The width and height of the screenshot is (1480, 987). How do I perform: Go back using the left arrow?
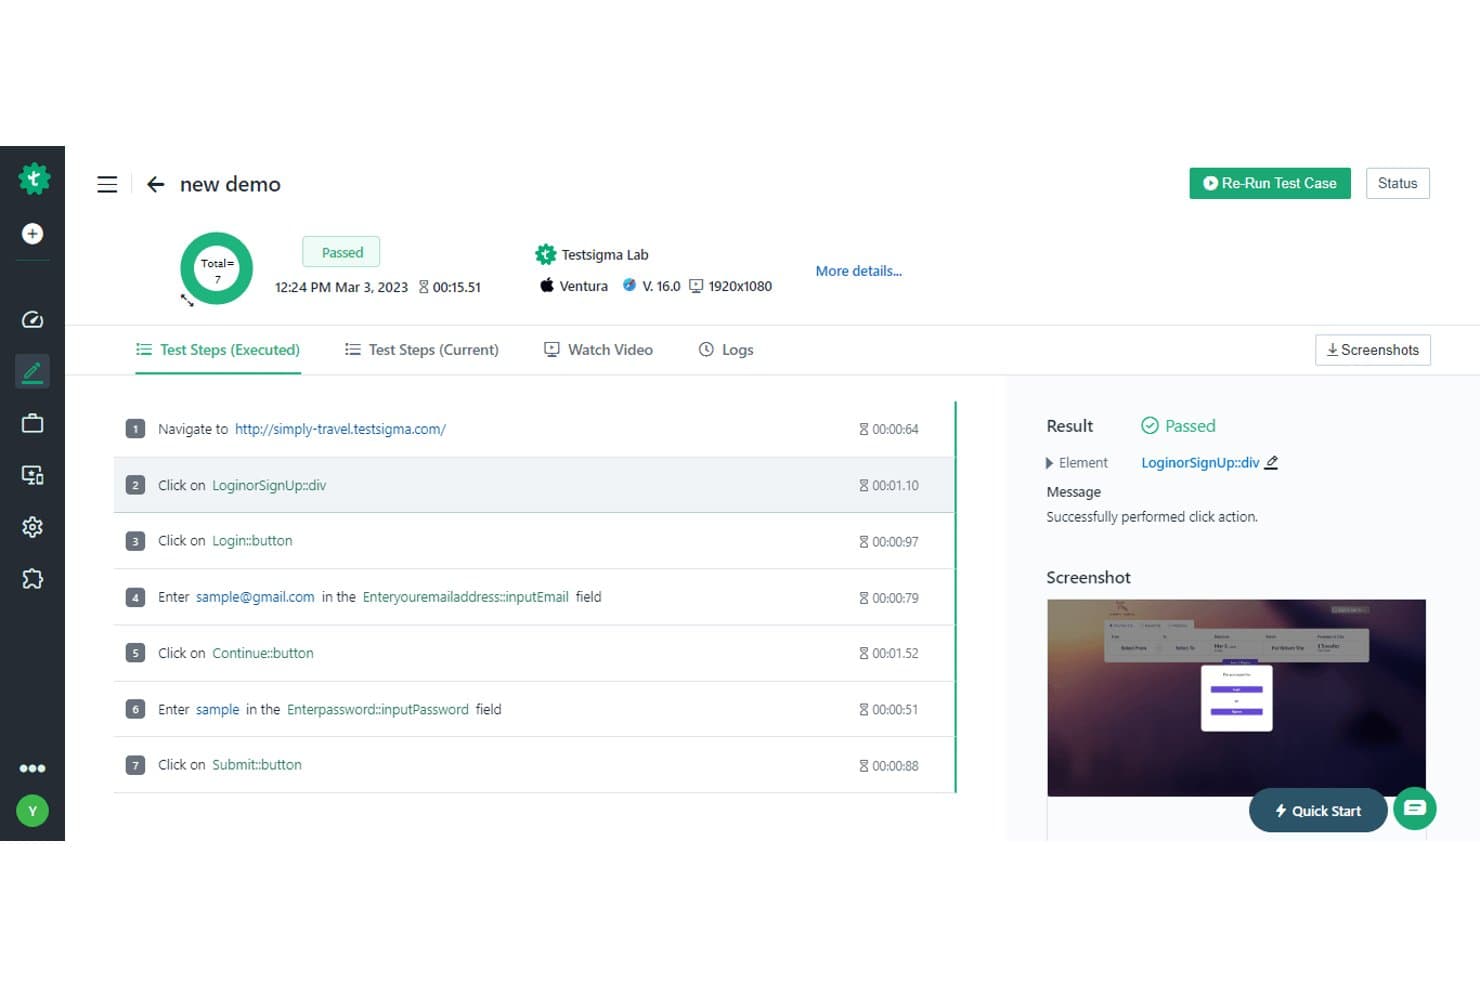155,184
